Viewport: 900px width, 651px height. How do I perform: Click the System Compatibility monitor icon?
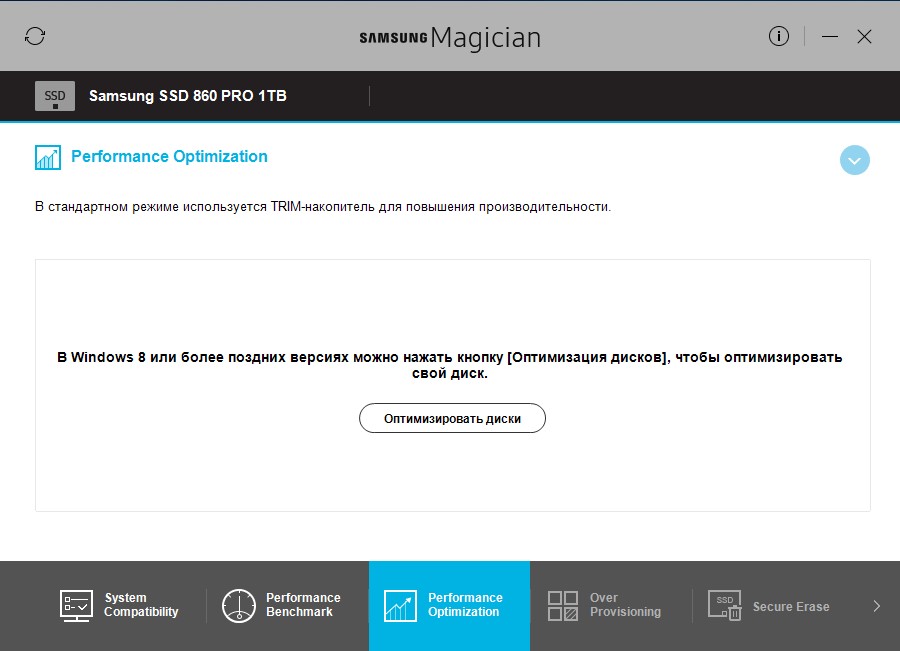(76, 606)
